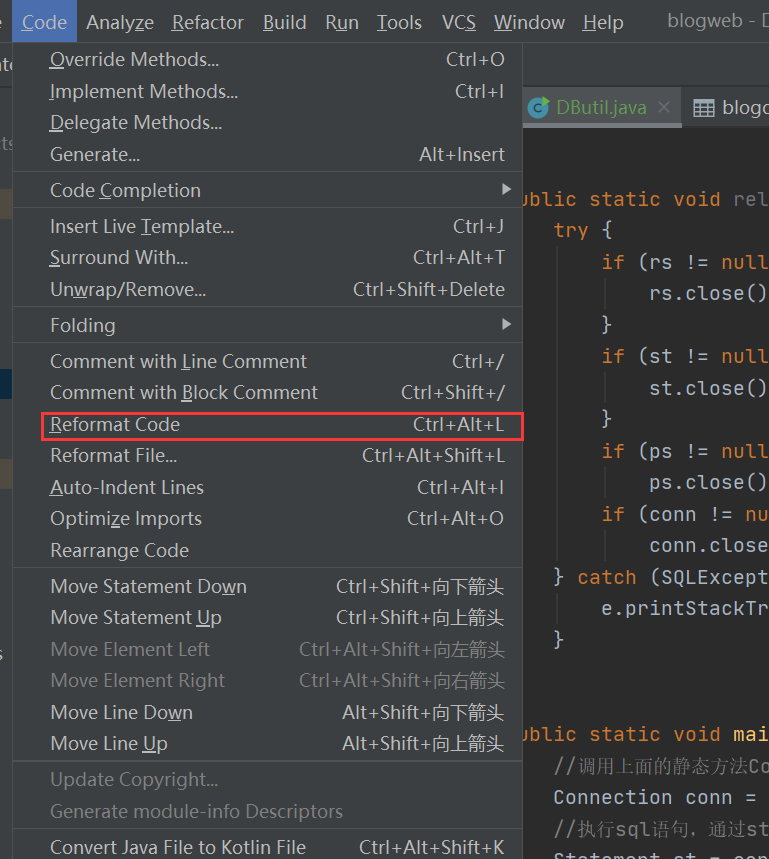Image resolution: width=769 pixels, height=859 pixels.
Task: Choose Convert Java File to Kotlin File
Action: [177, 846]
